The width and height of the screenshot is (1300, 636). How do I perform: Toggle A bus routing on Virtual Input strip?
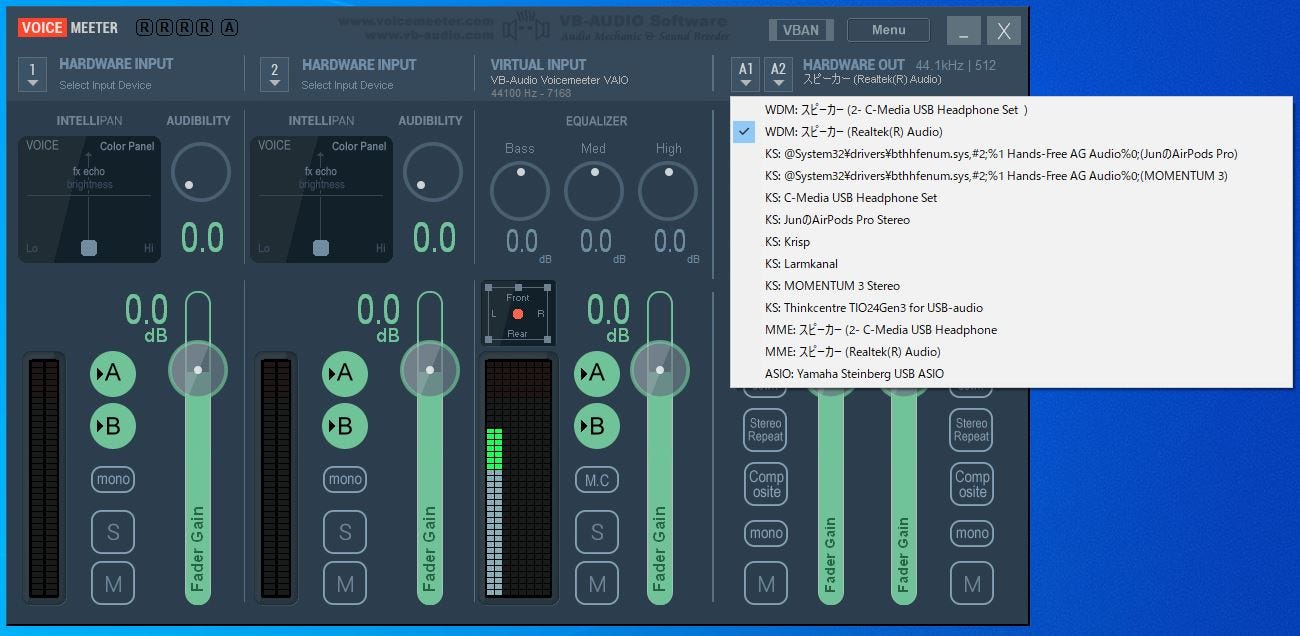coord(597,373)
